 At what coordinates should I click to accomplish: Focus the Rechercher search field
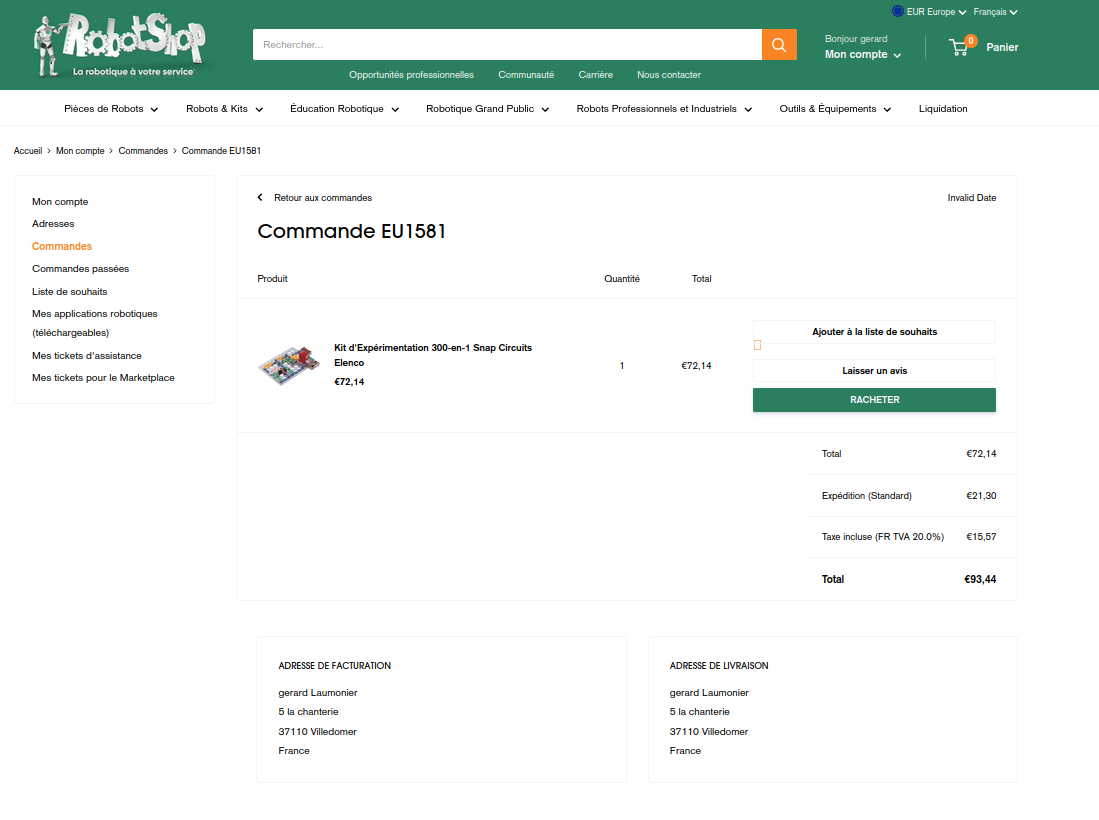[507, 45]
